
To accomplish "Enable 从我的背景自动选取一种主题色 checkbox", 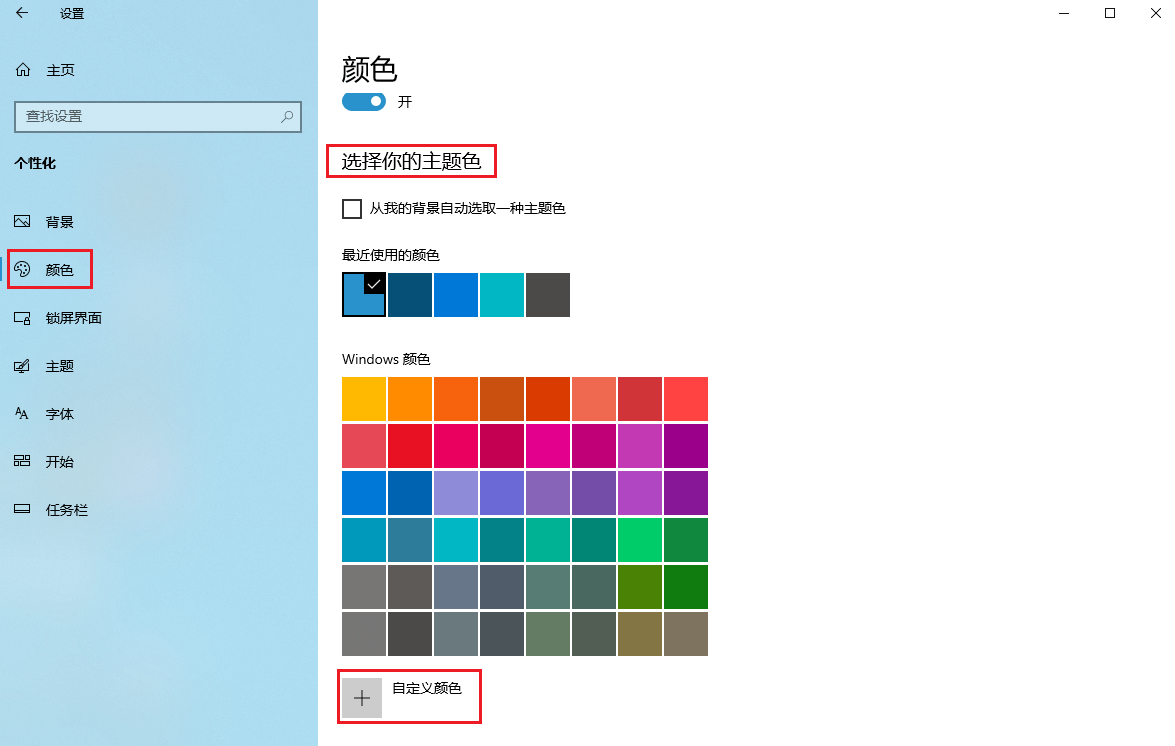I will tap(351, 208).
